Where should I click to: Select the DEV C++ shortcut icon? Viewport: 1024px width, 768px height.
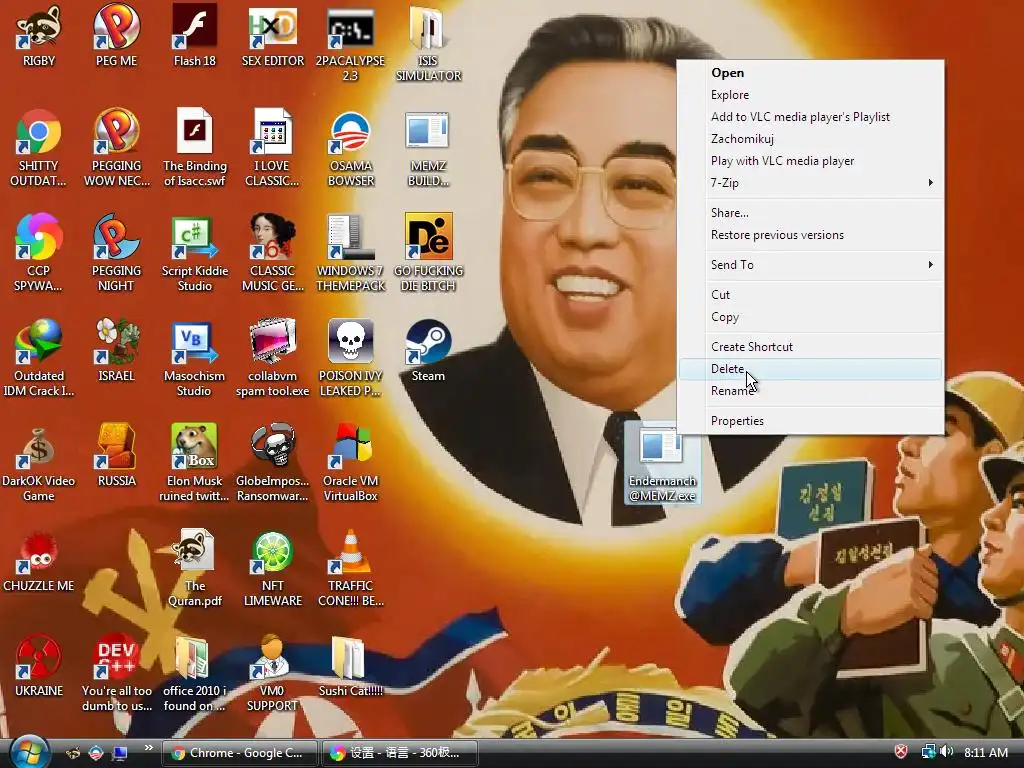(x=117, y=674)
